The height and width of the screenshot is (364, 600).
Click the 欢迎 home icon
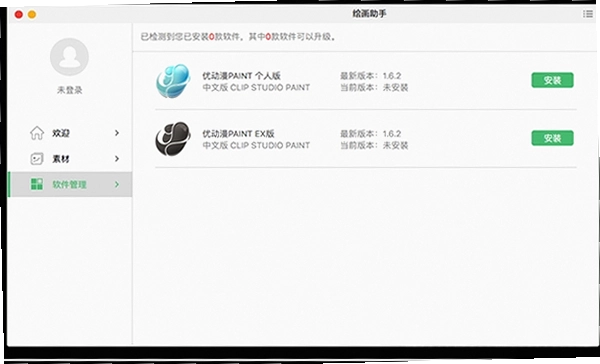pyautogui.click(x=37, y=133)
